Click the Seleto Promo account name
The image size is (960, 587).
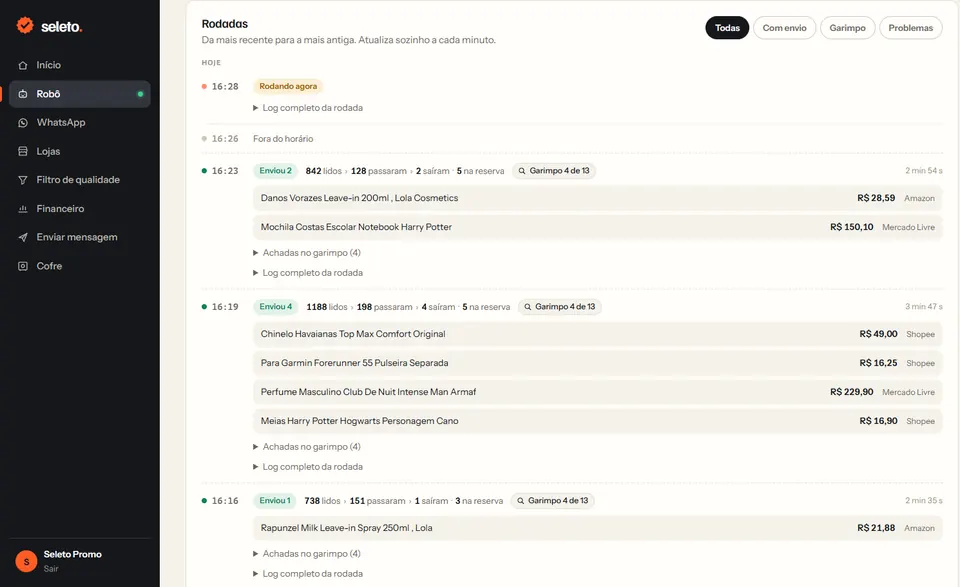point(72,554)
